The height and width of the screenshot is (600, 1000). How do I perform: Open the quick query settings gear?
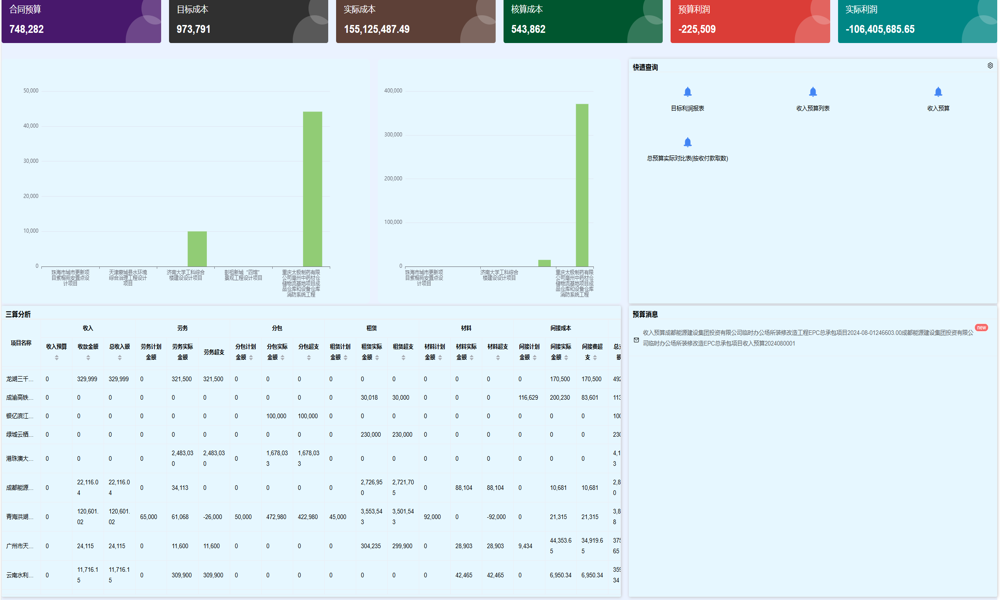[x=990, y=66]
